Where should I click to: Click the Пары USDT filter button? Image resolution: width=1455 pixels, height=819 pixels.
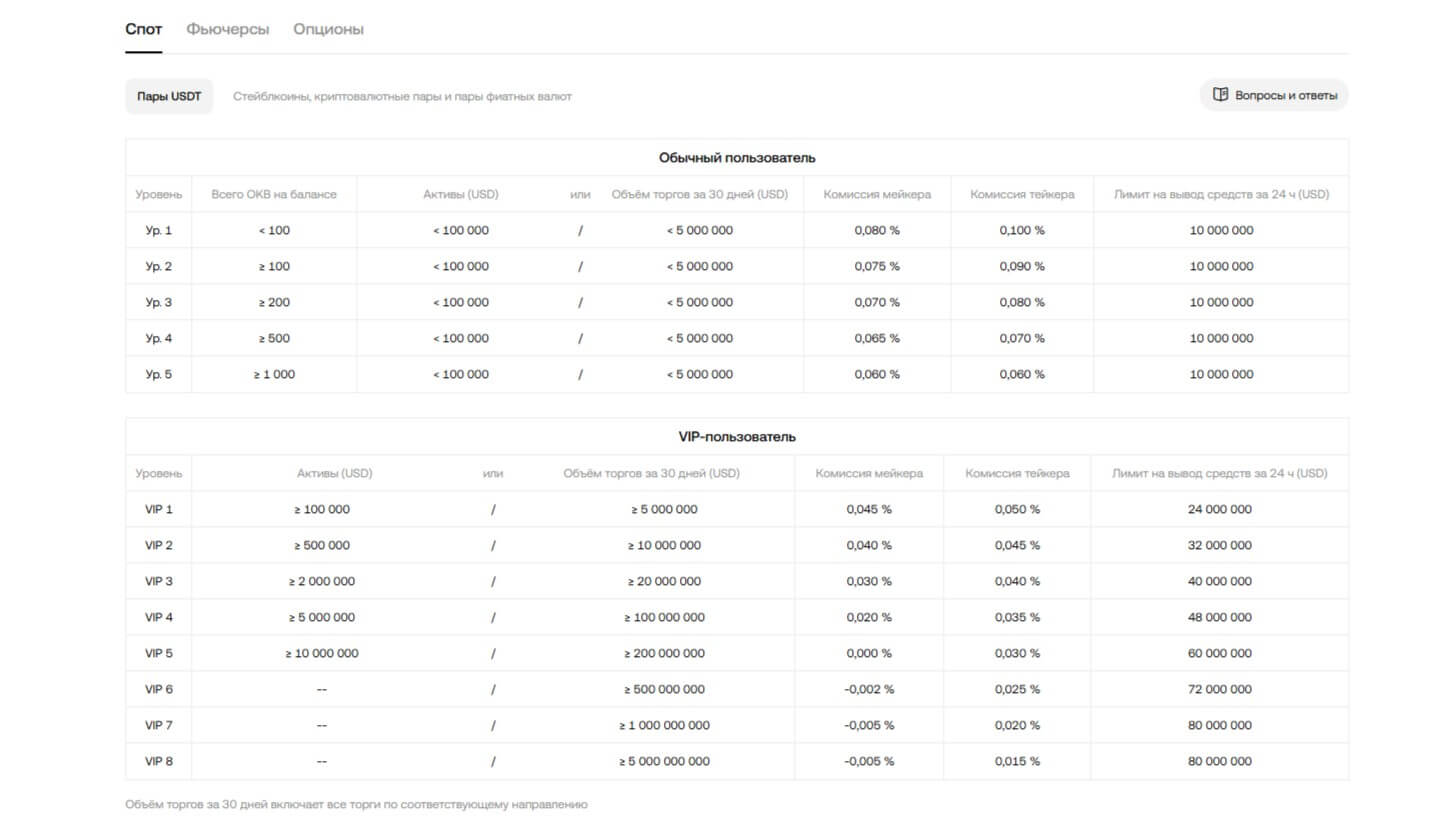(x=169, y=96)
